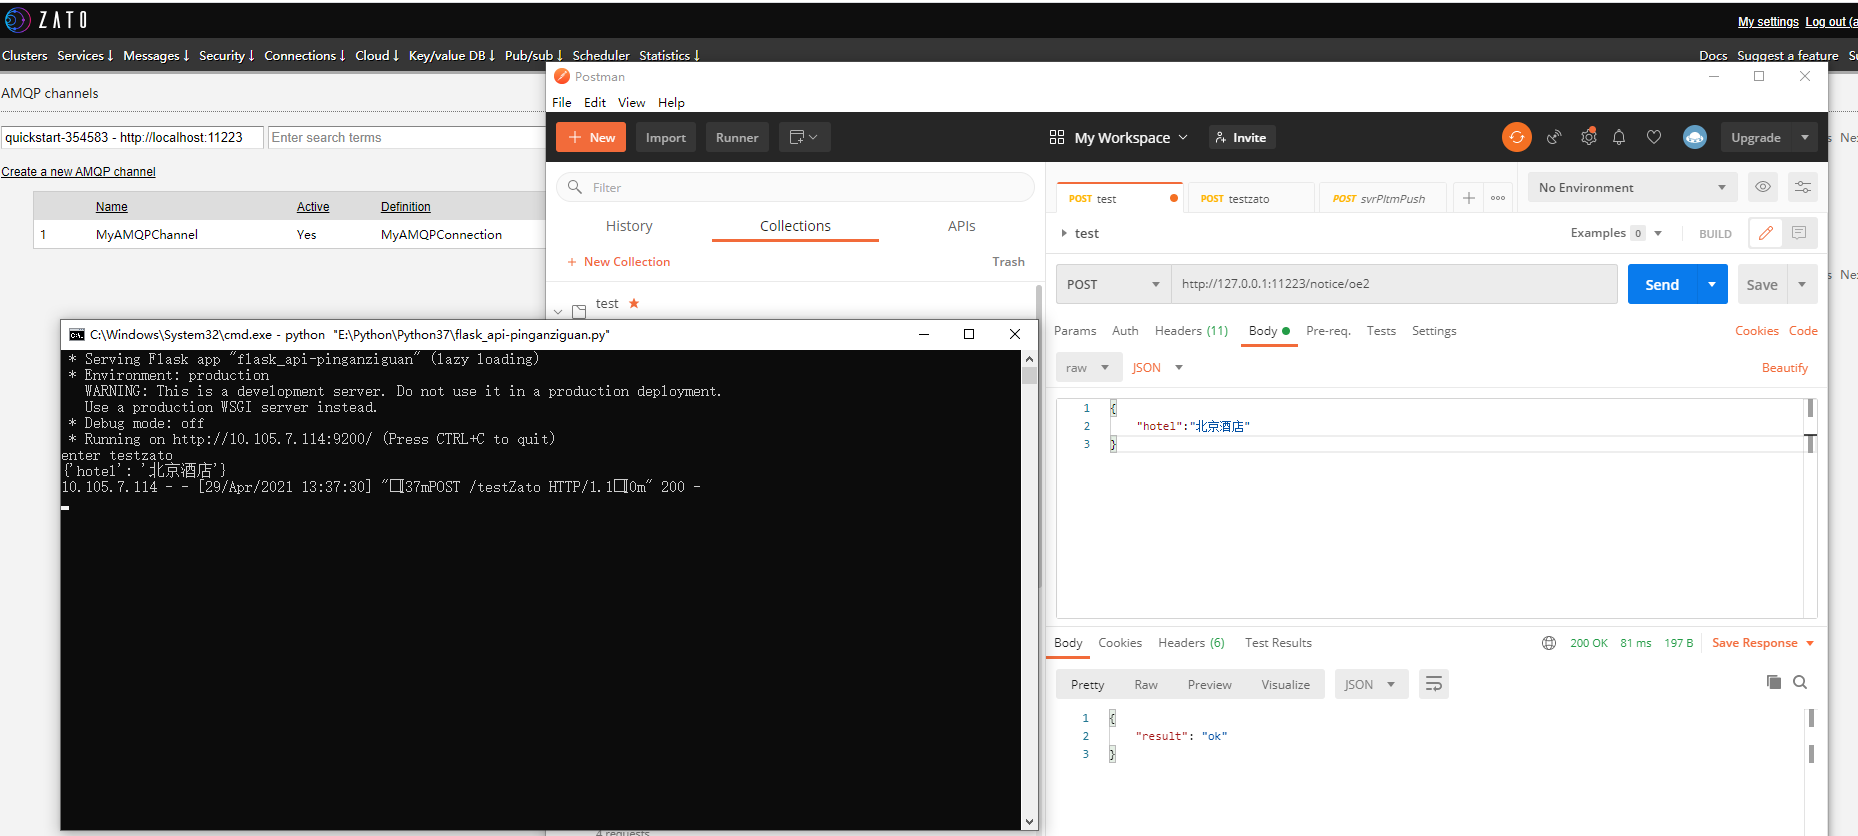Open Zato Services menu

[85, 55]
